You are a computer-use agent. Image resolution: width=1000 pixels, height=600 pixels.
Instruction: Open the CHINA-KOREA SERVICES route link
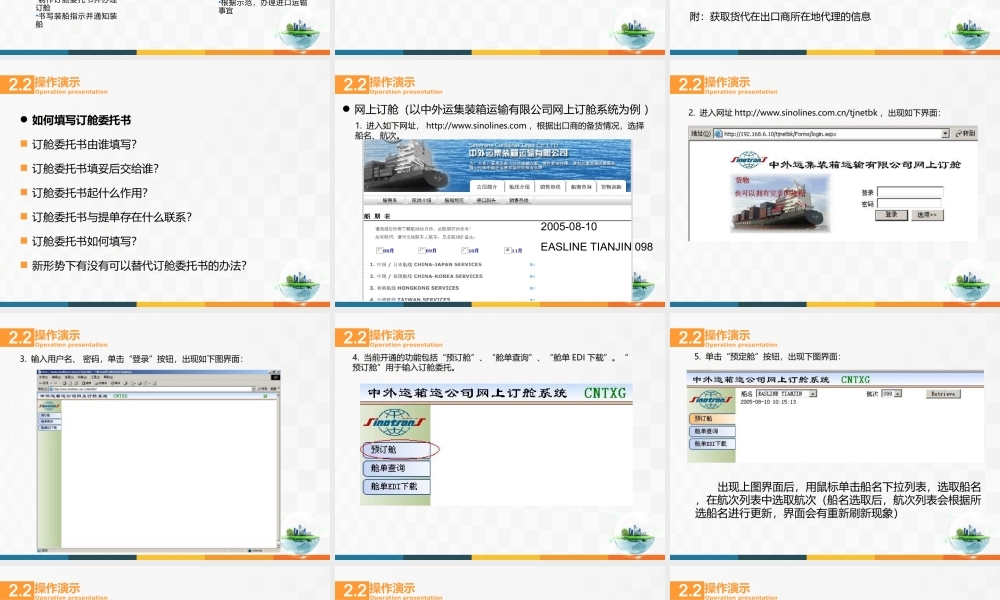click(426, 276)
